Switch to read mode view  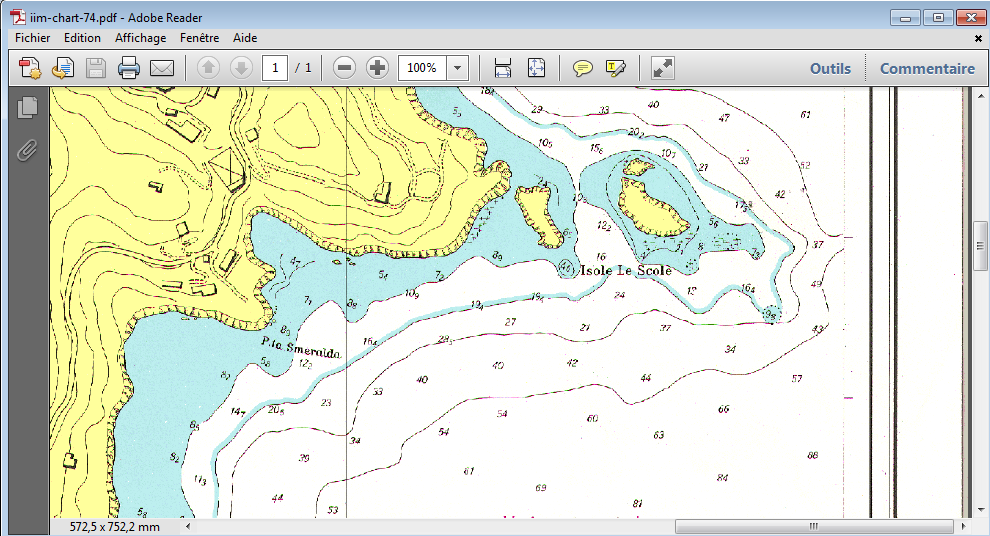[662, 68]
